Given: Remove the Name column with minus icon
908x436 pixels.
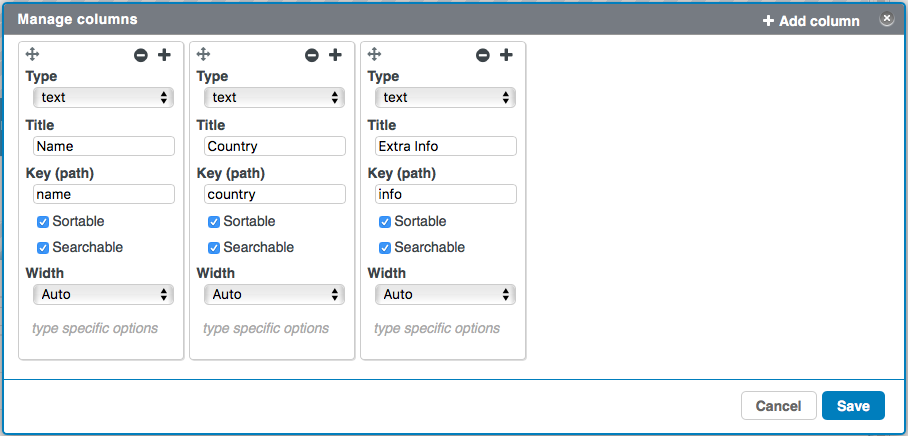Looking at the screenshot, I should (141, 56).
